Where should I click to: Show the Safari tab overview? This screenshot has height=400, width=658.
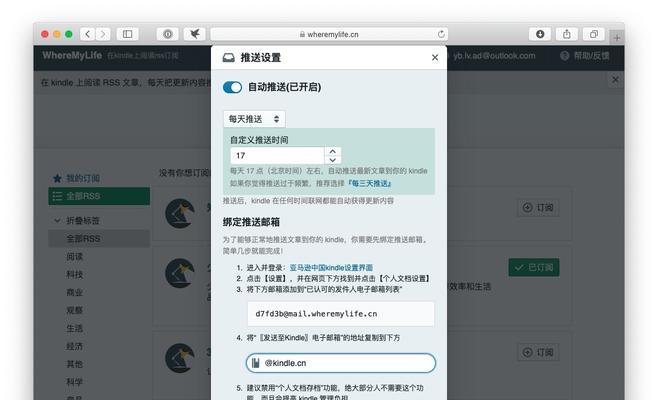594,34
